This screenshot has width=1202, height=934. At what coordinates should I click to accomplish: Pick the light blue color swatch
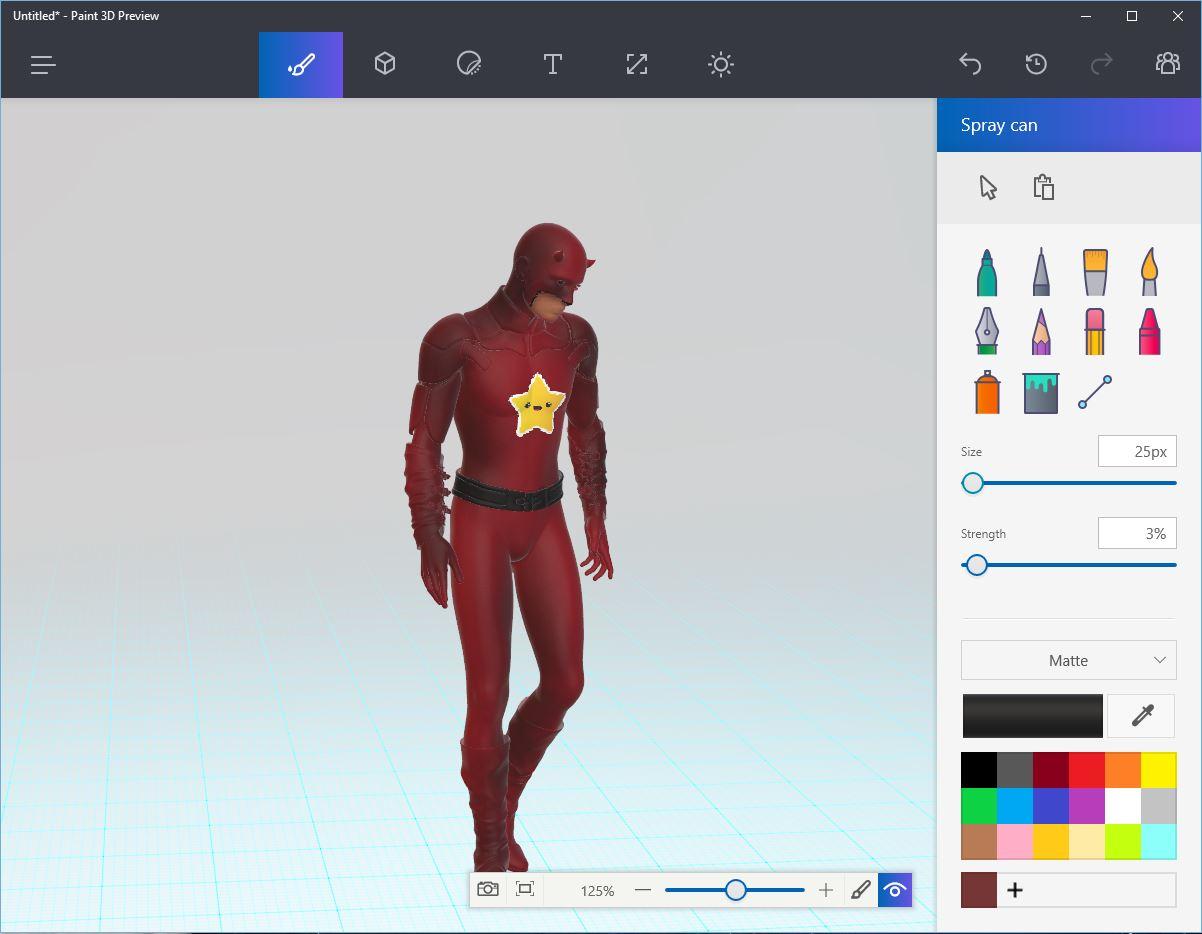1015,806
